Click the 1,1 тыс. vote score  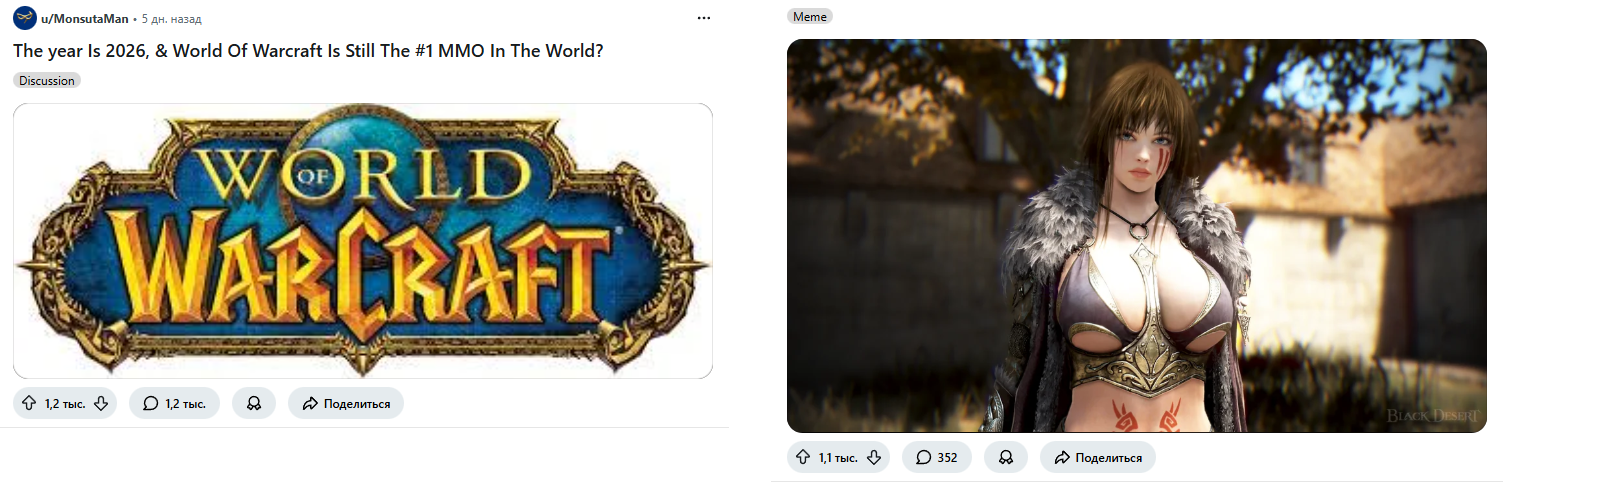click(838, 458)
